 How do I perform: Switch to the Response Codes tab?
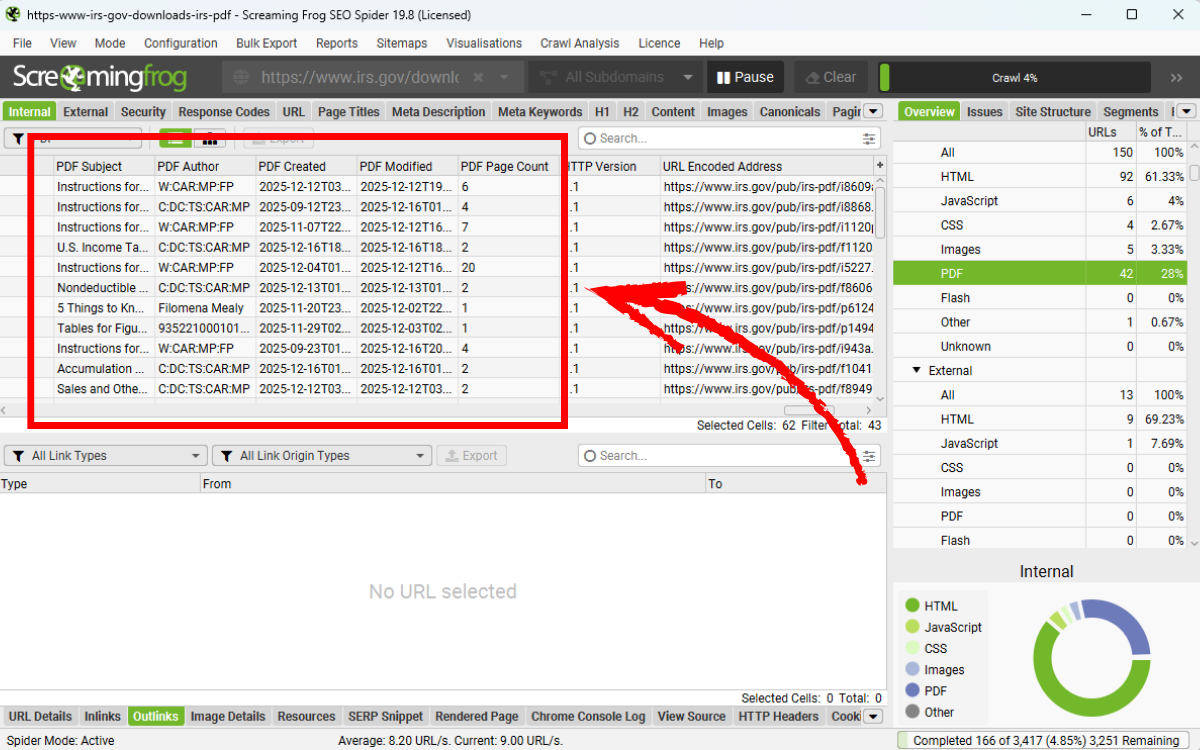tap(224, 112)
